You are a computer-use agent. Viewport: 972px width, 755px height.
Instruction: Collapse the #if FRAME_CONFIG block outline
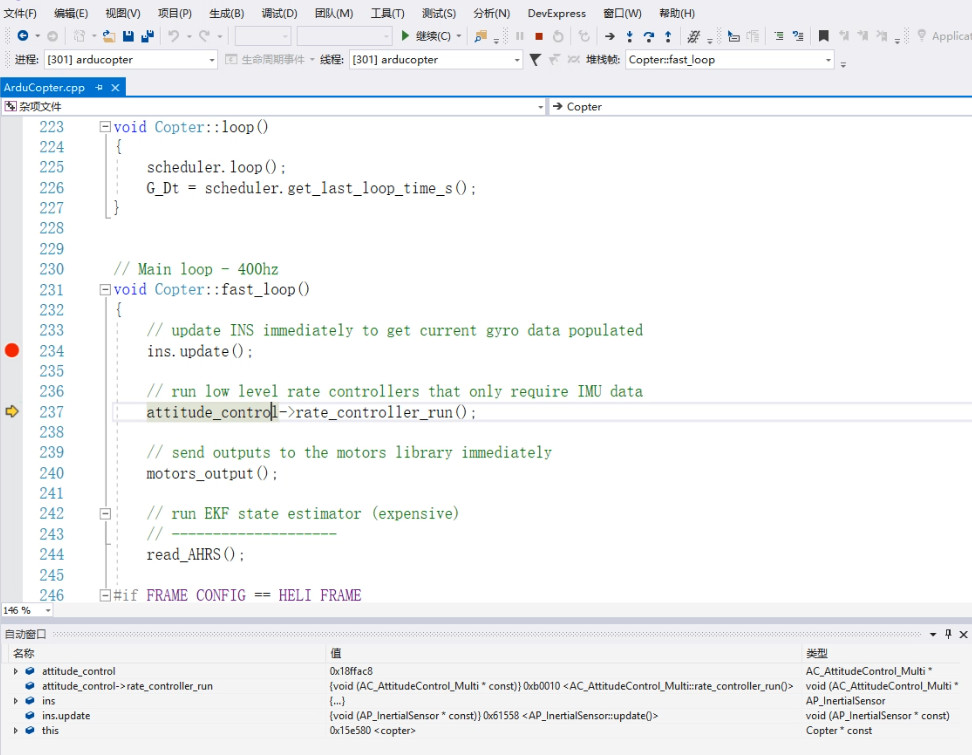[105, 595]
